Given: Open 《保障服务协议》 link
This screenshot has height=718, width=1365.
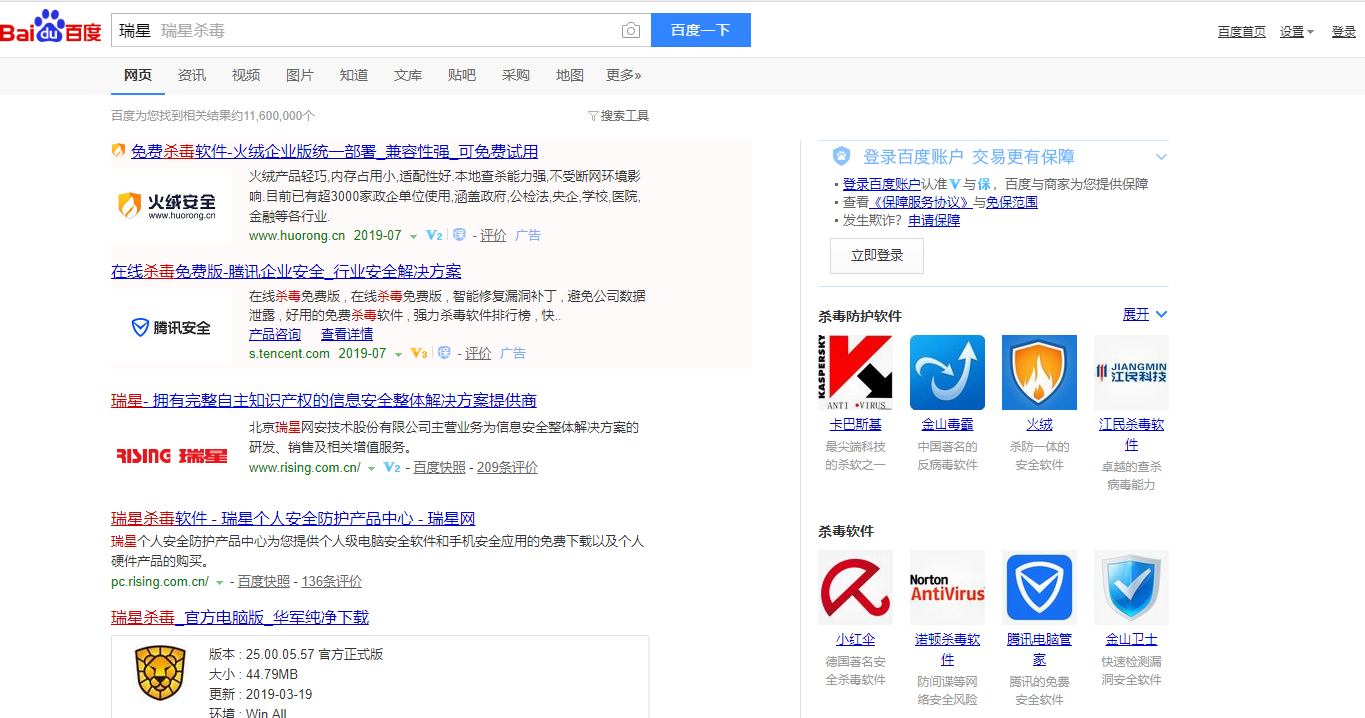Looking at the screenshot, I should [x=921, y=202].
